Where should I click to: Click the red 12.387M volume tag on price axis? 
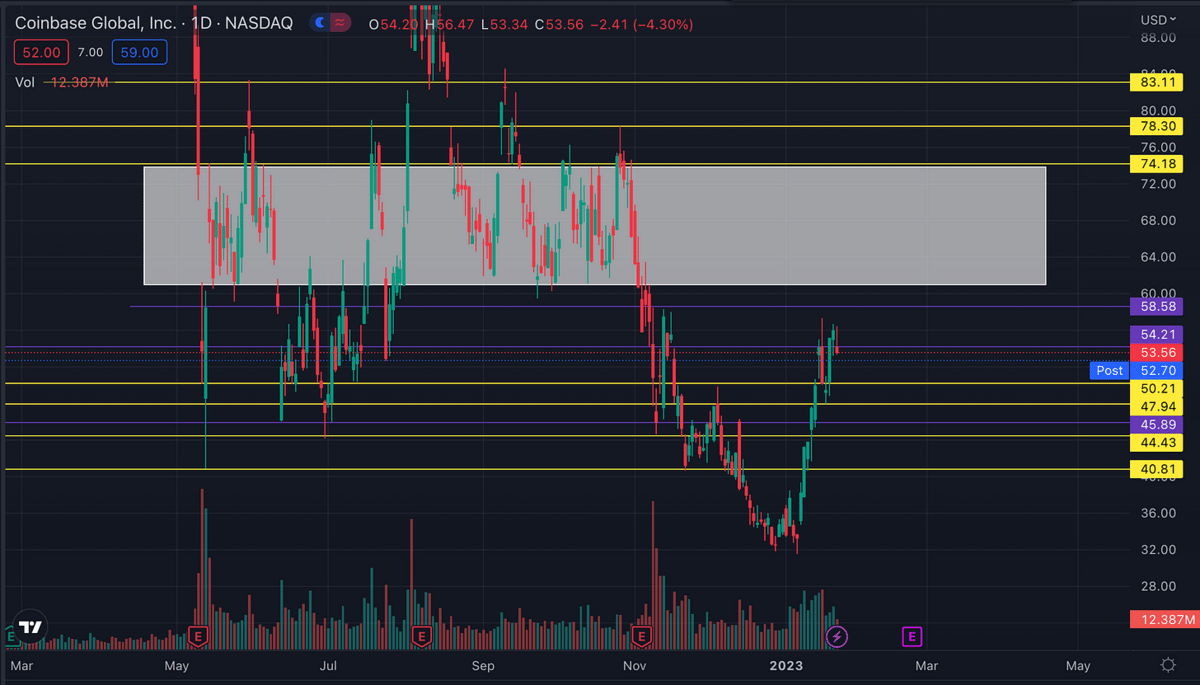1163,621
